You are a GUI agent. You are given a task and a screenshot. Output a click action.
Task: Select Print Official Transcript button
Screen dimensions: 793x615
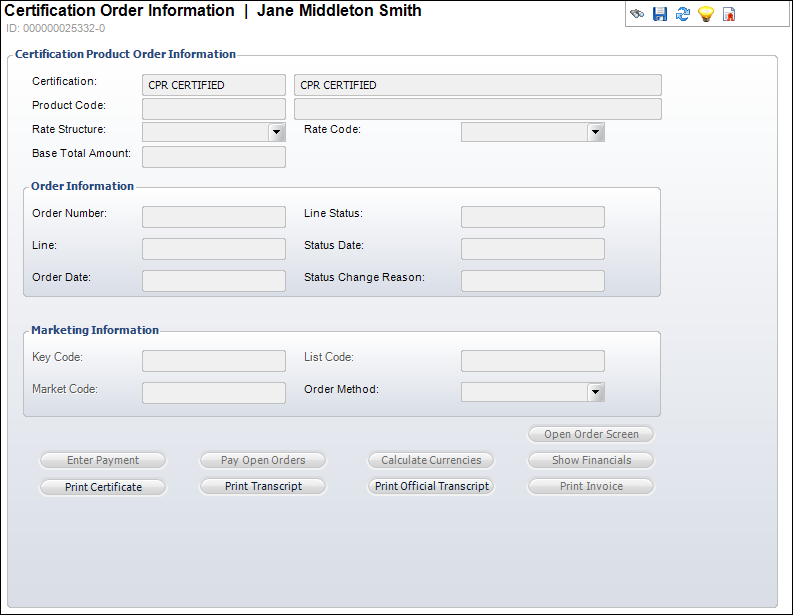[432, 487]
